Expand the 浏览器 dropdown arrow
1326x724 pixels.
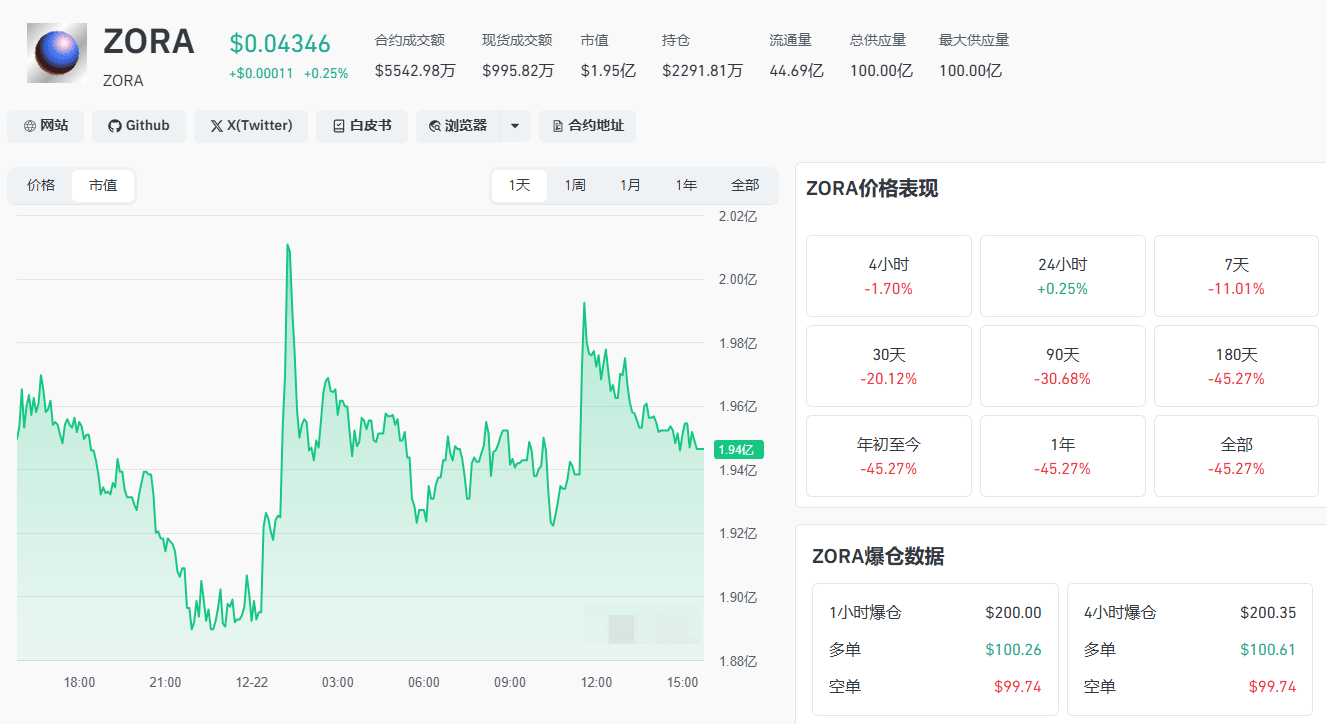pyautogui.click(x=515, y=126)
